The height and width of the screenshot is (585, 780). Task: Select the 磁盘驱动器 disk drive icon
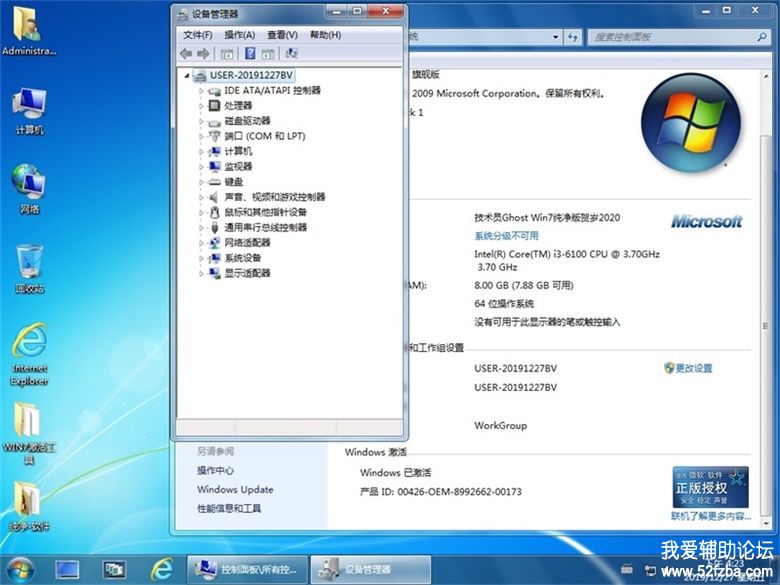[214, 121]
